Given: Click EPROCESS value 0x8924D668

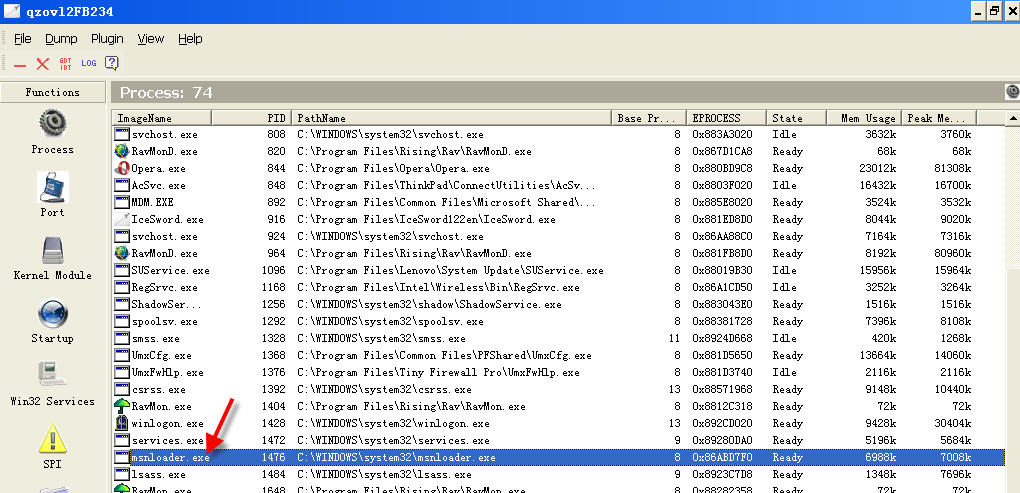Looking at the screenshot, I should click(723, 338).
